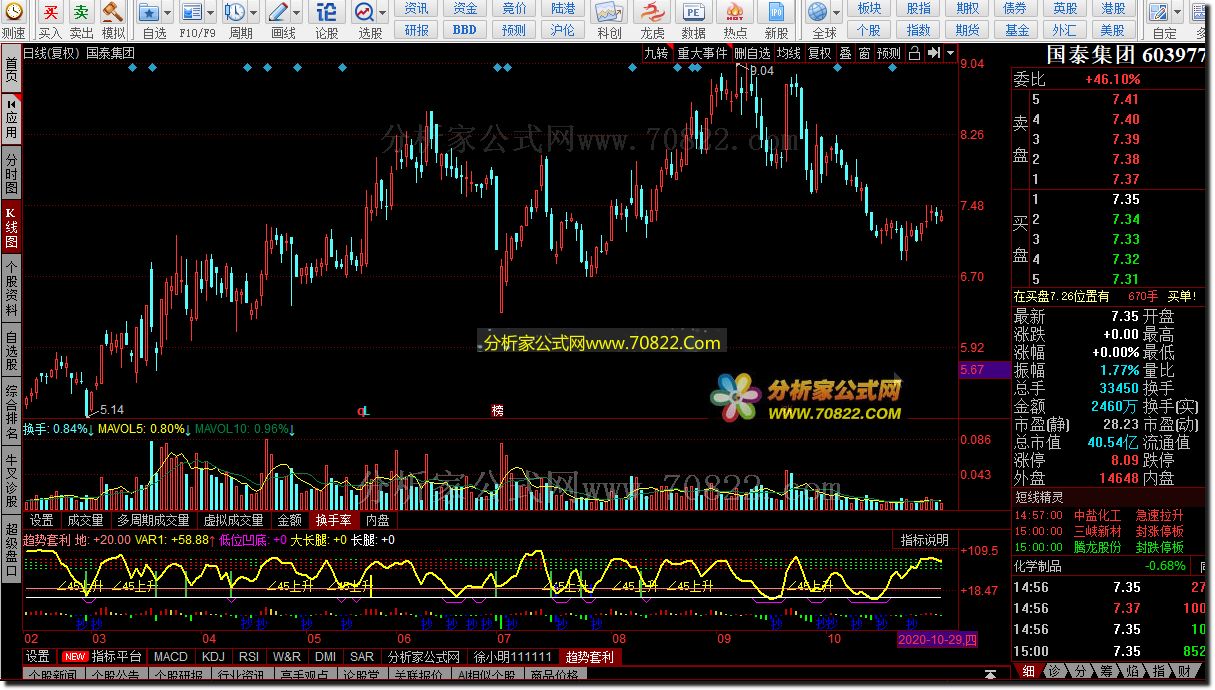This screenshot has width=1215, height=690.
Task: Toggle the 预测 button in chart toolbar
Action: tap(889, 53)
